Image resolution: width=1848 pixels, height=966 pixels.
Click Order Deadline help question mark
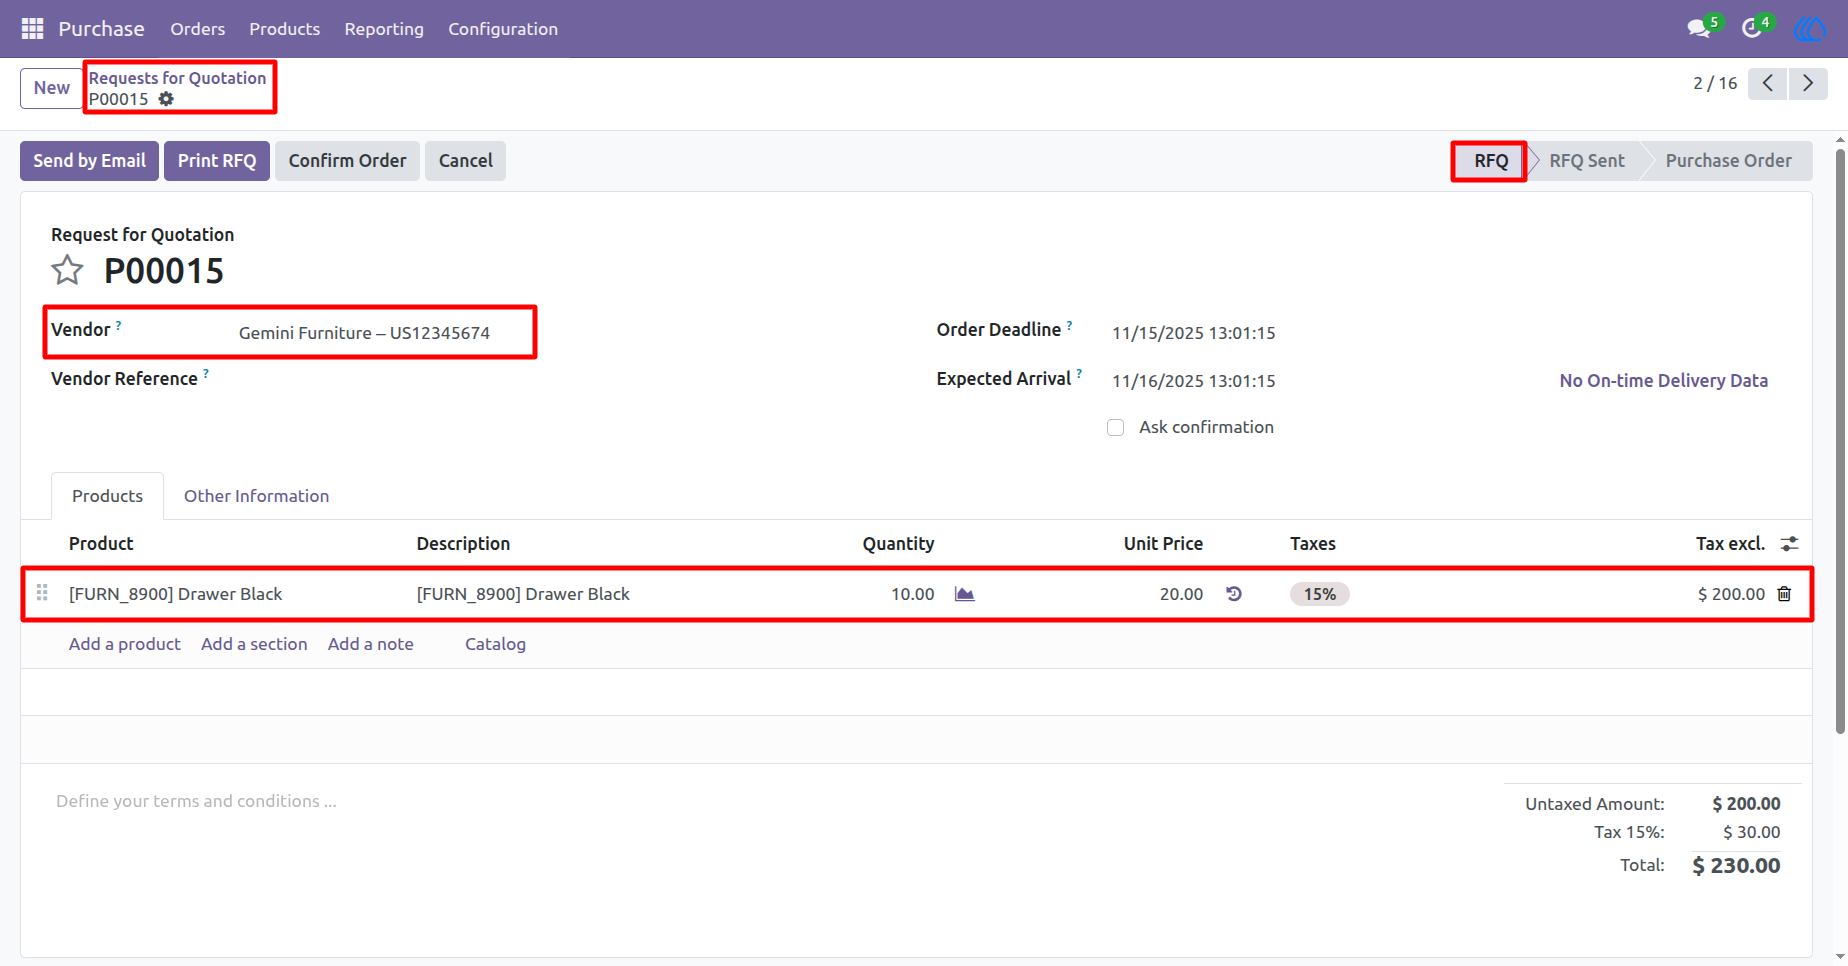(1069, 325)
